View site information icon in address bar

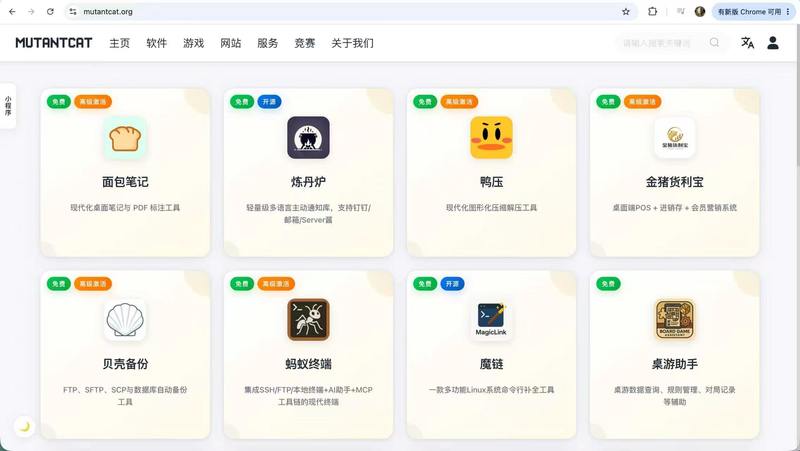(73, 11)
